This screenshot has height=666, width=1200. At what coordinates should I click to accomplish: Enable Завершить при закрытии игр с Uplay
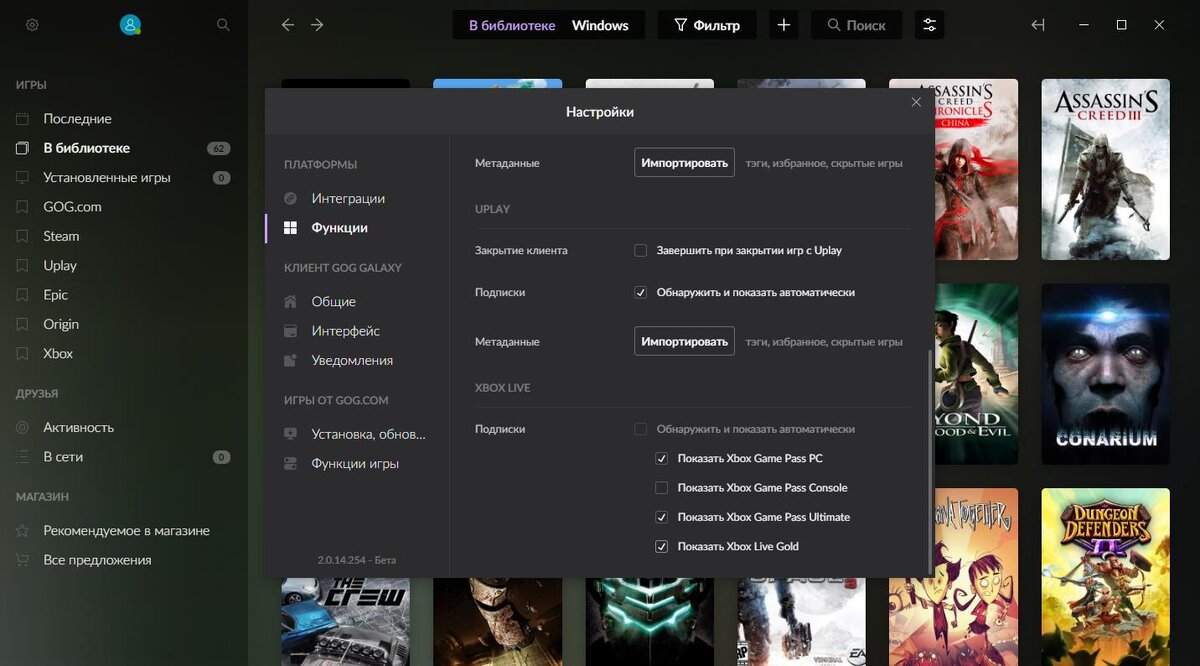click(640, 250)
